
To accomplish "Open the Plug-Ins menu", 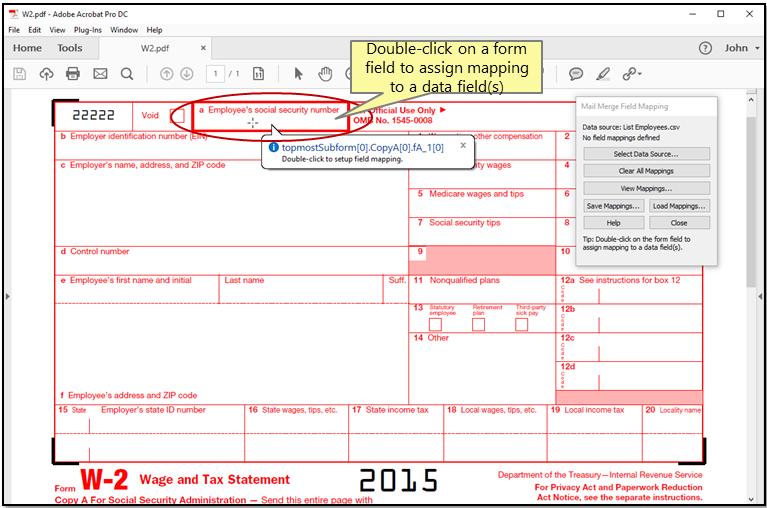I will tap(88, 30).
